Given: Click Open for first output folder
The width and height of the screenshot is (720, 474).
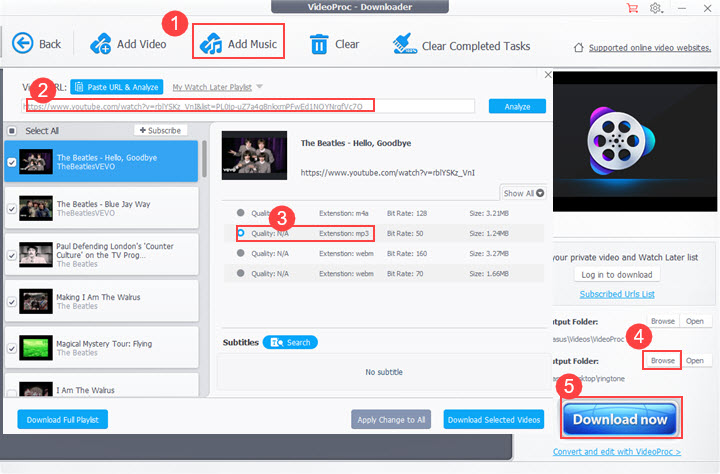Looking at the screenshot, I should (695, 321).
